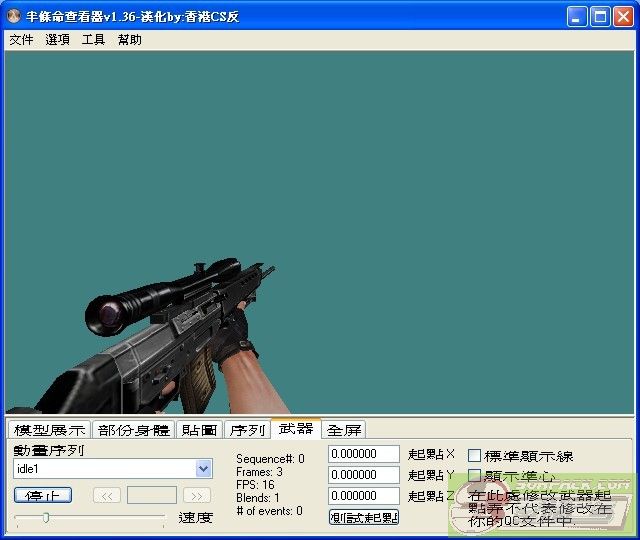Open the 全屏 fullscreen tab
Image resolution: width=640 pixels, height=540 pixels.
click(x=344, y=430)
